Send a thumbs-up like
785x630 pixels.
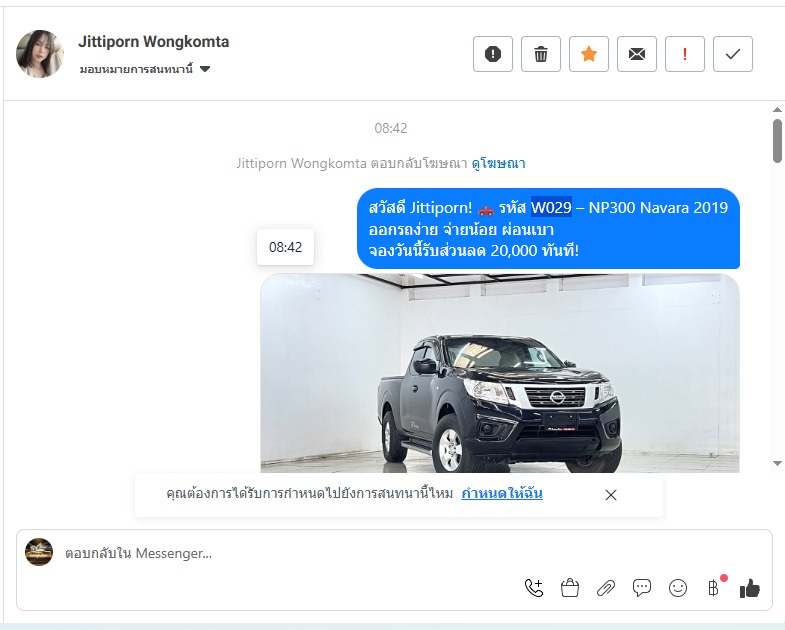coord(749,588)
